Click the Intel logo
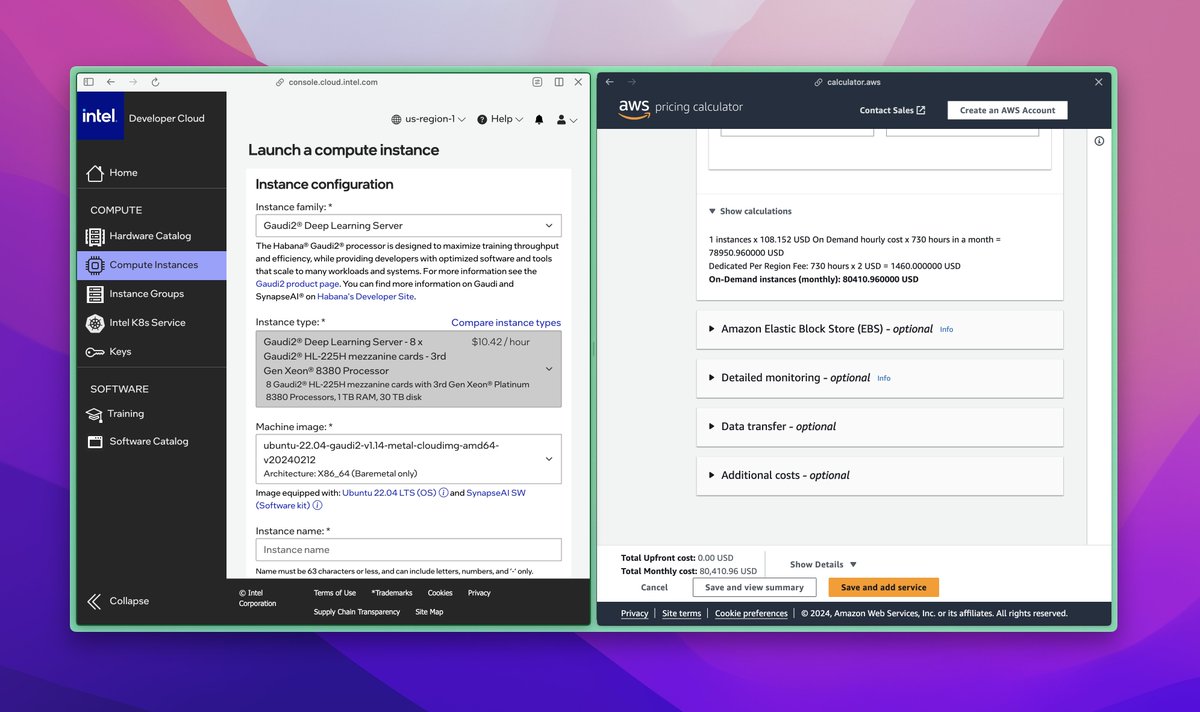The height and width of the screenshot is (712, 1200). (100, 117)
